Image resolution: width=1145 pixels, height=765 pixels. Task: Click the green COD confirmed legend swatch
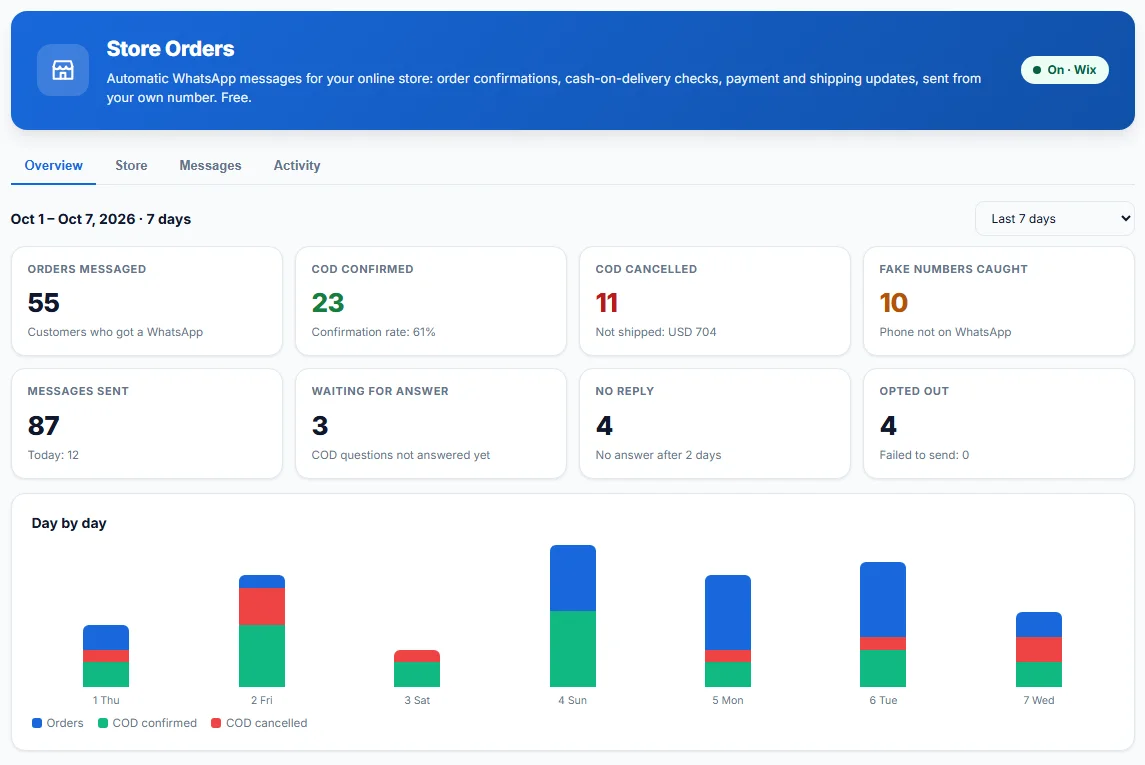pos(103,723)
